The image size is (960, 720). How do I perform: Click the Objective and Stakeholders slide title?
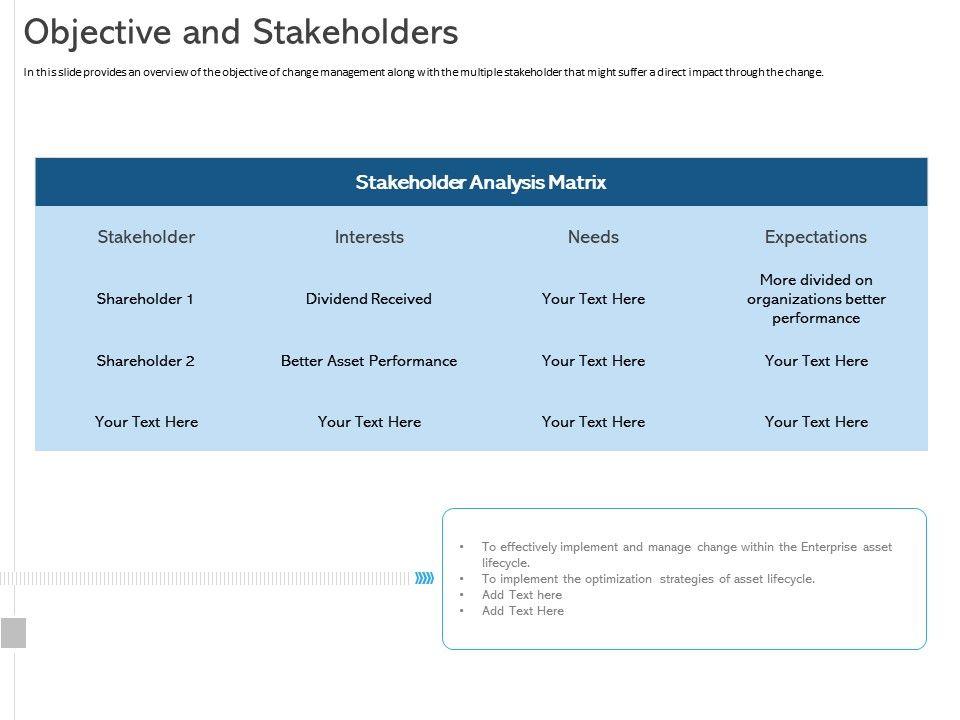click(x=241, y=33)
